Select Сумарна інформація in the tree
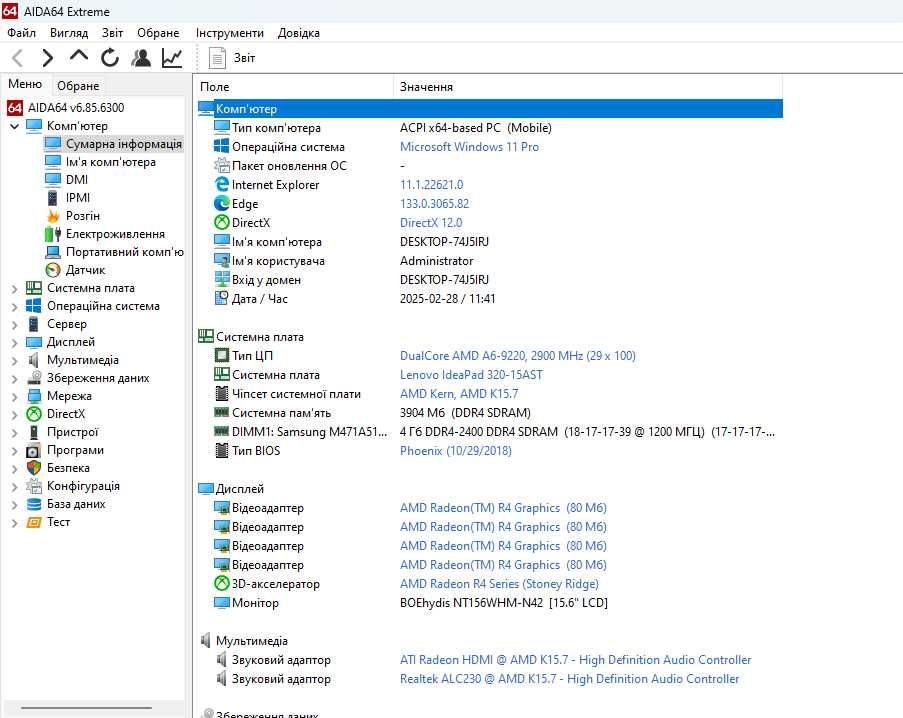 click(114, 143)
